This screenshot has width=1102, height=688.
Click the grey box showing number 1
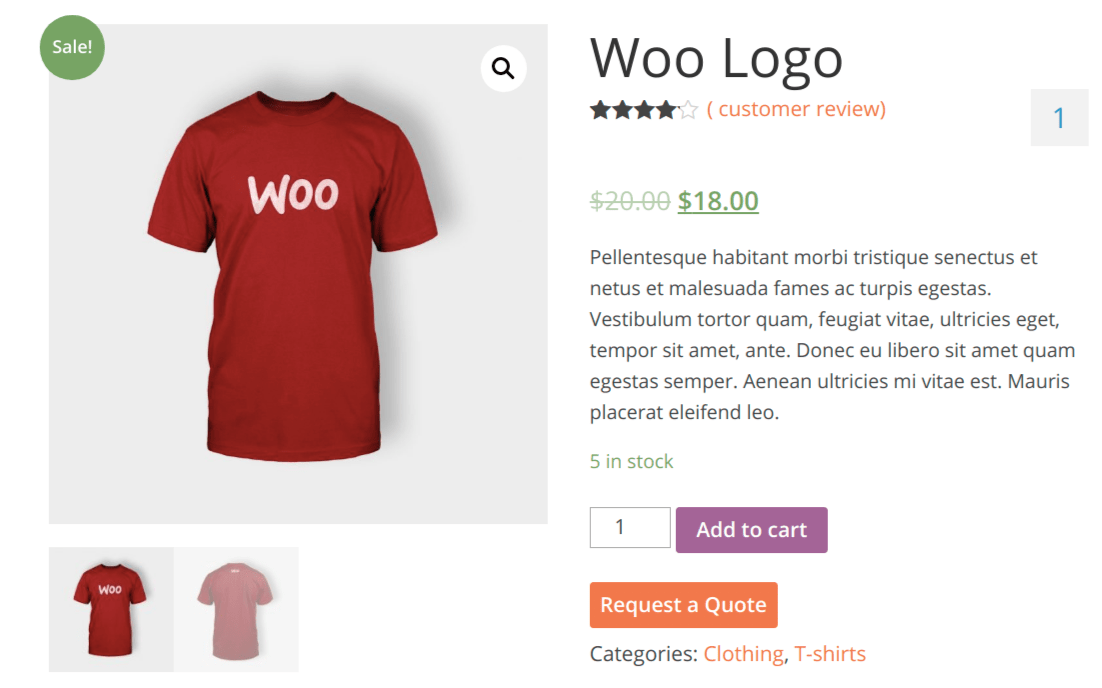1059,117
